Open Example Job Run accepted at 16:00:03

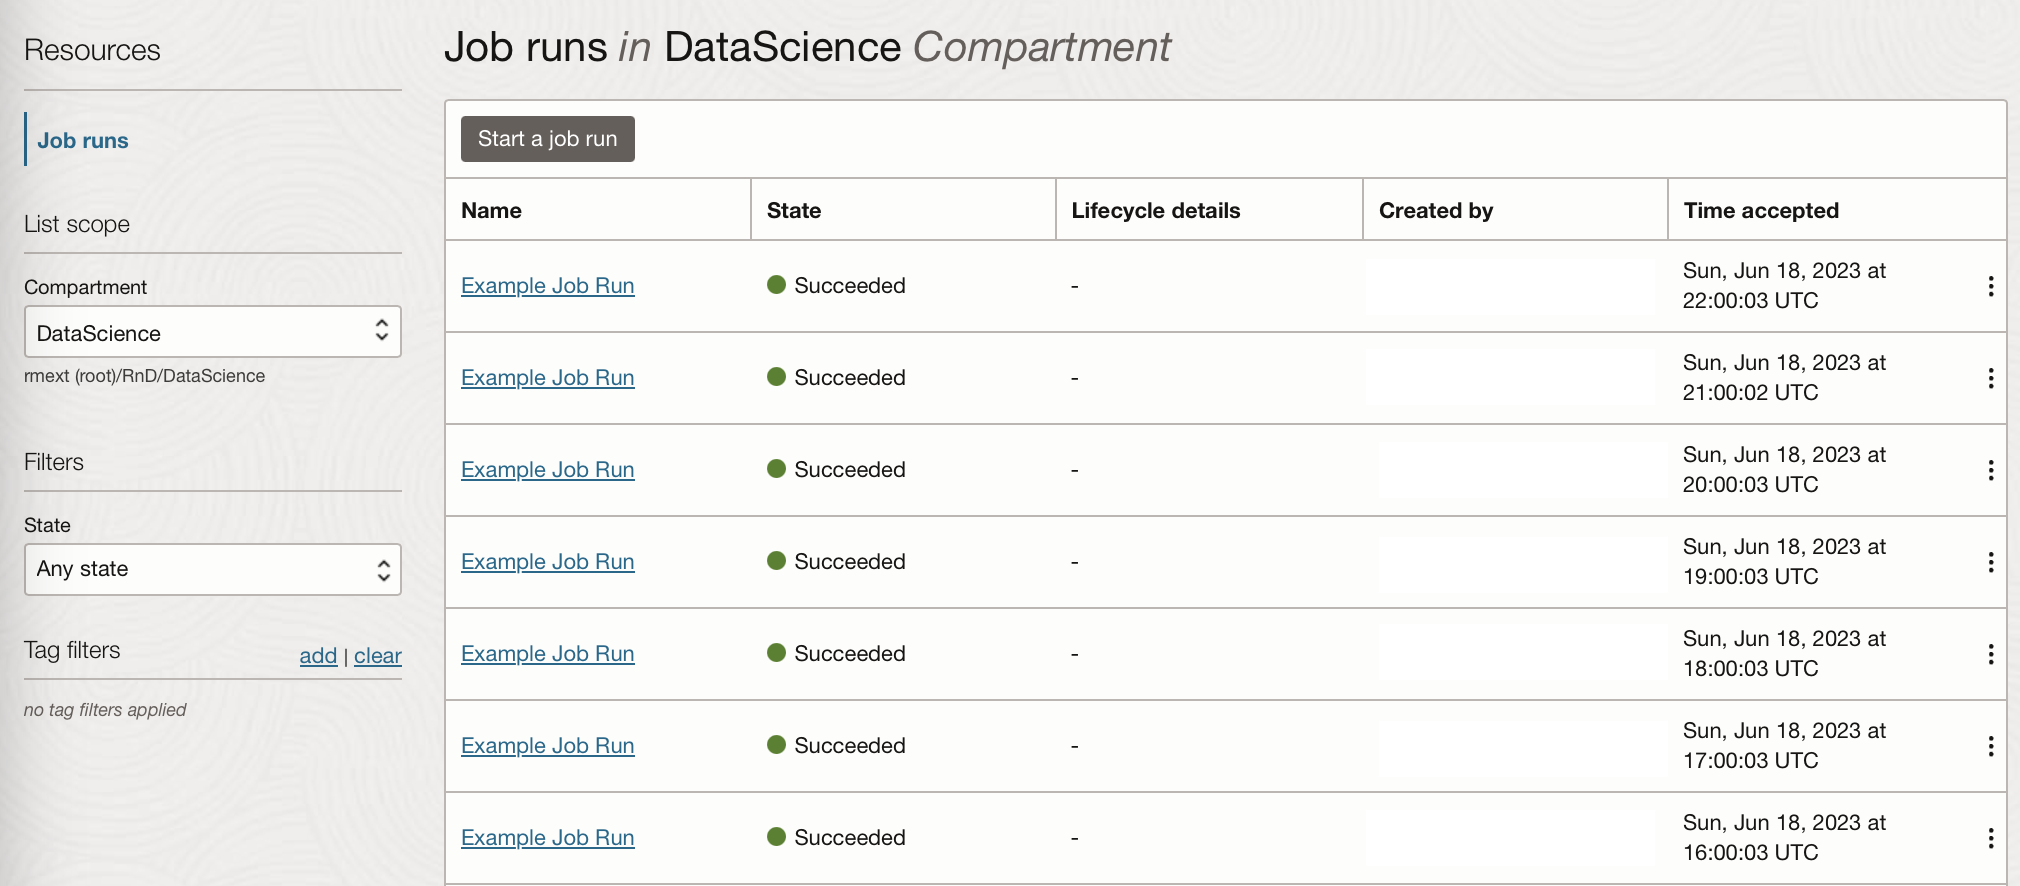coord(547,838)
